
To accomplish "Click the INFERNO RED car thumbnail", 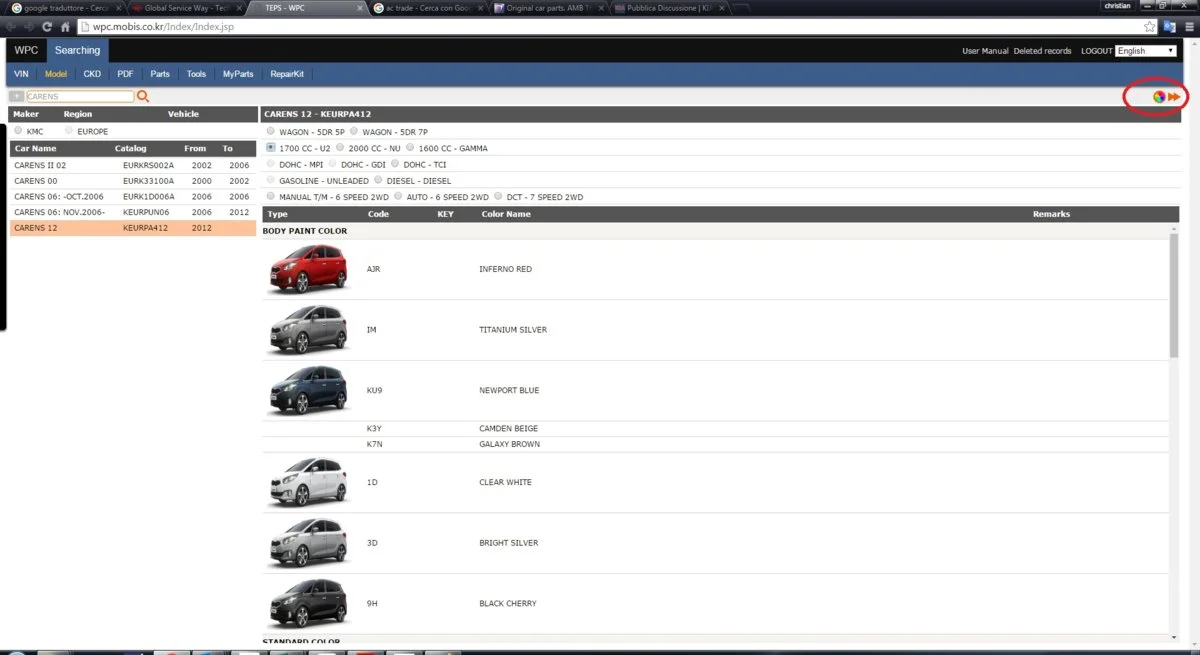I will [308, 269].
